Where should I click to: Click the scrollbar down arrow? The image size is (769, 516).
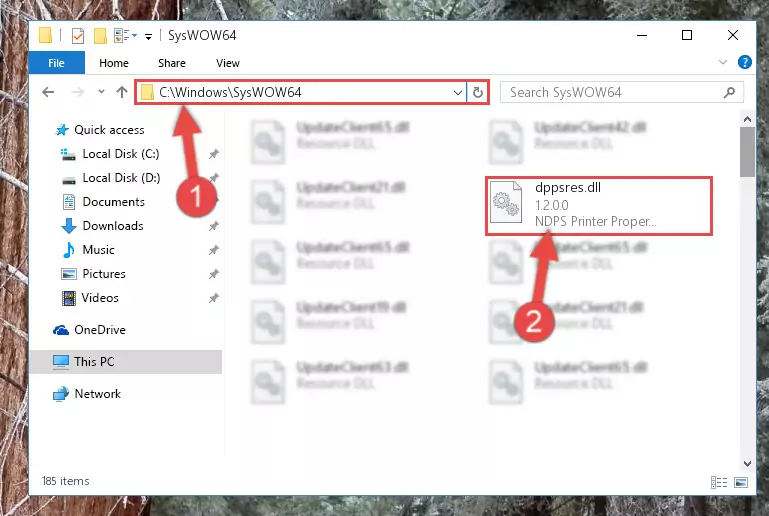click(747, 463)
